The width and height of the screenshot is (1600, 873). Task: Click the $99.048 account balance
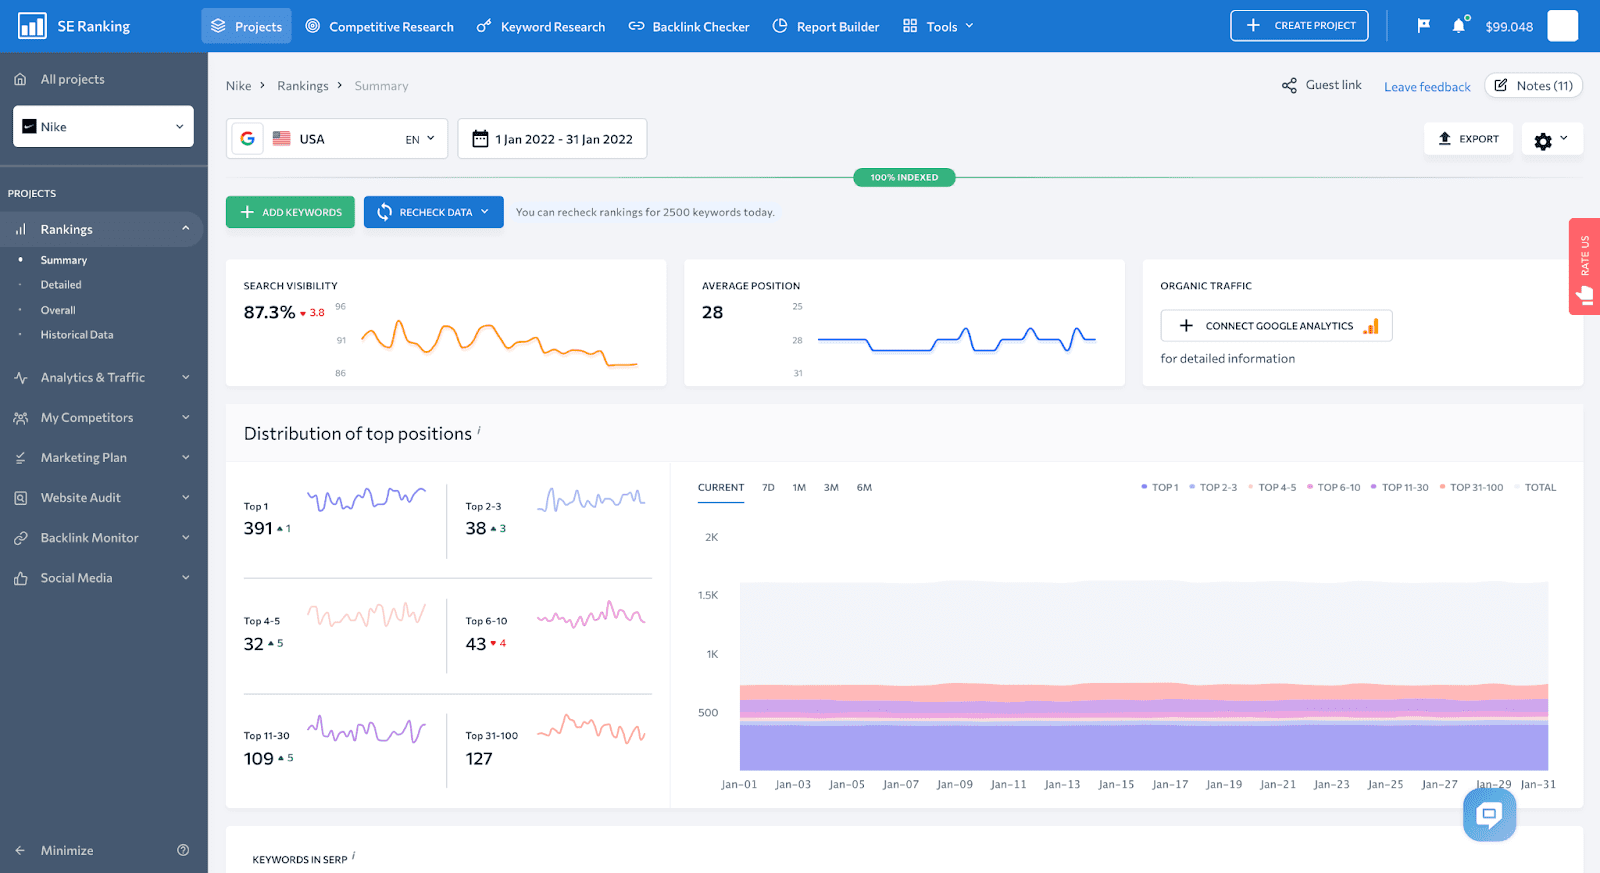pos(1509,27)
